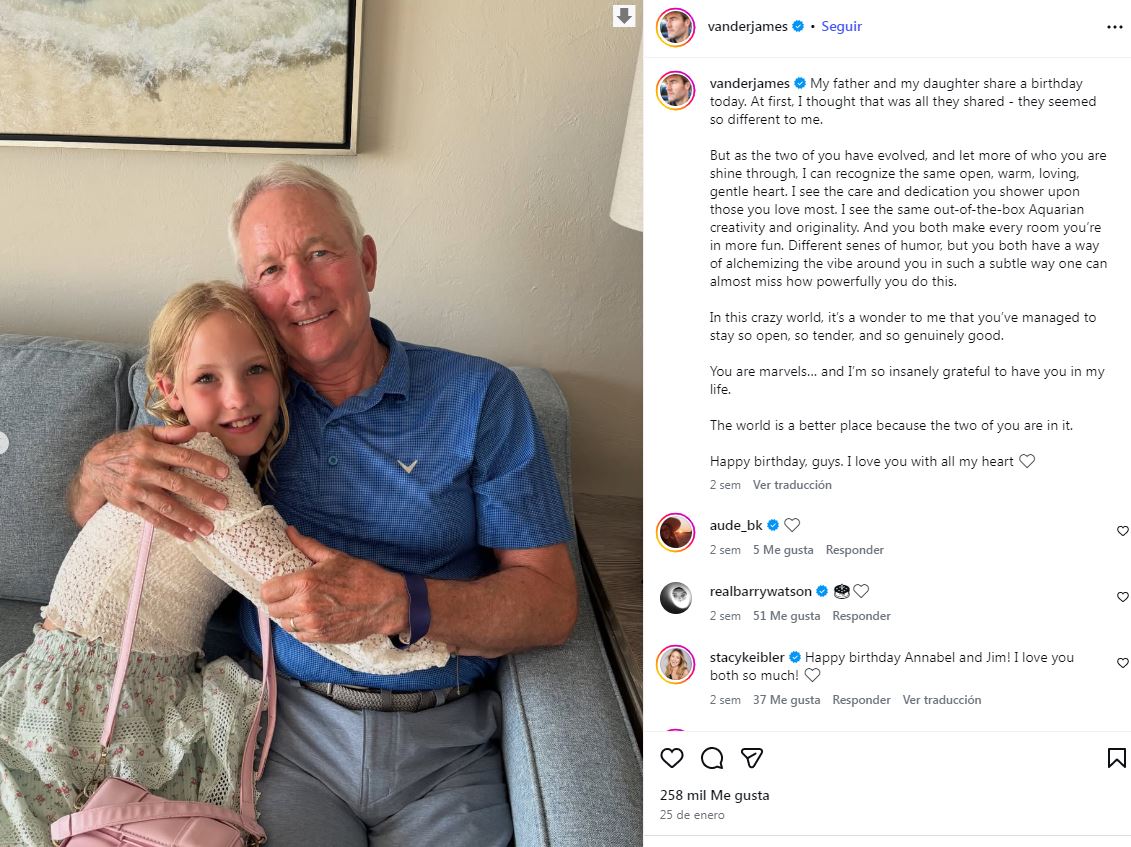This screenshot has width=1131, height=847.
Task: Open stacykeibler's profile avatar
Action: pos(676,664)
